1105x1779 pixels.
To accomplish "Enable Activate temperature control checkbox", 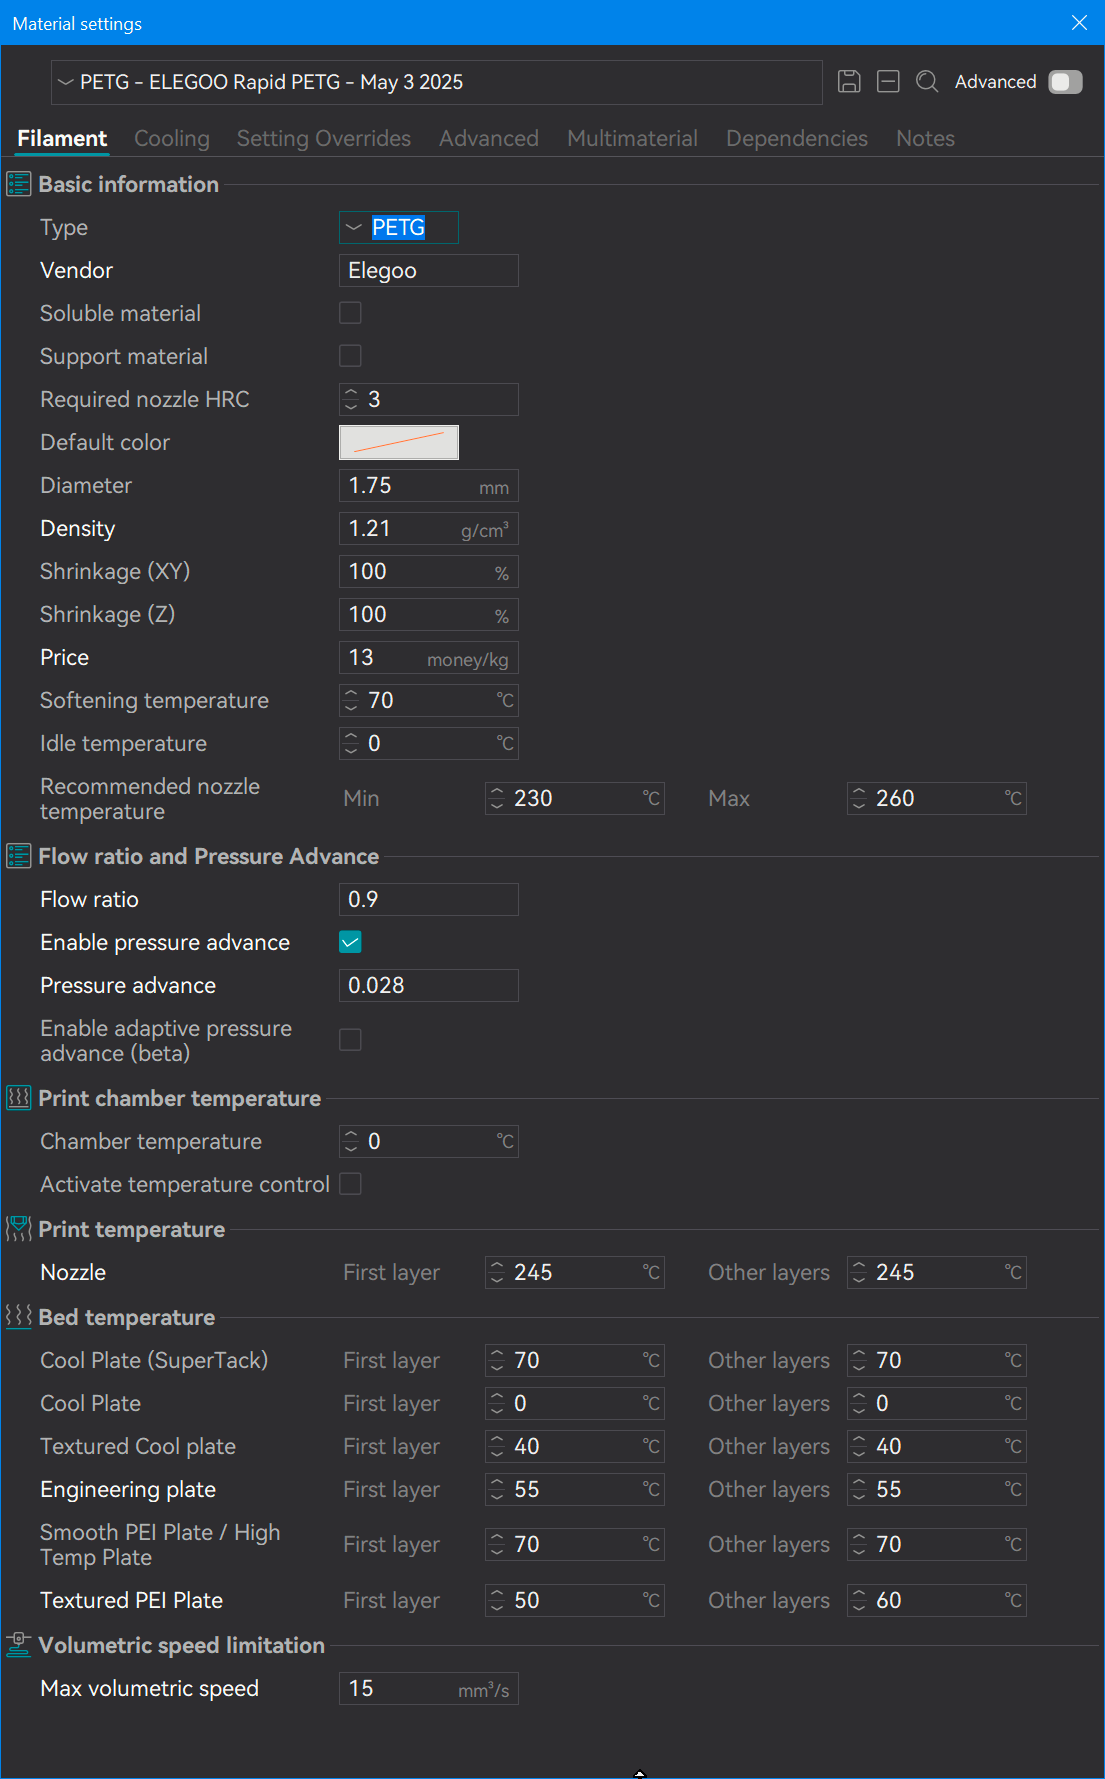I will [350, 1184].
